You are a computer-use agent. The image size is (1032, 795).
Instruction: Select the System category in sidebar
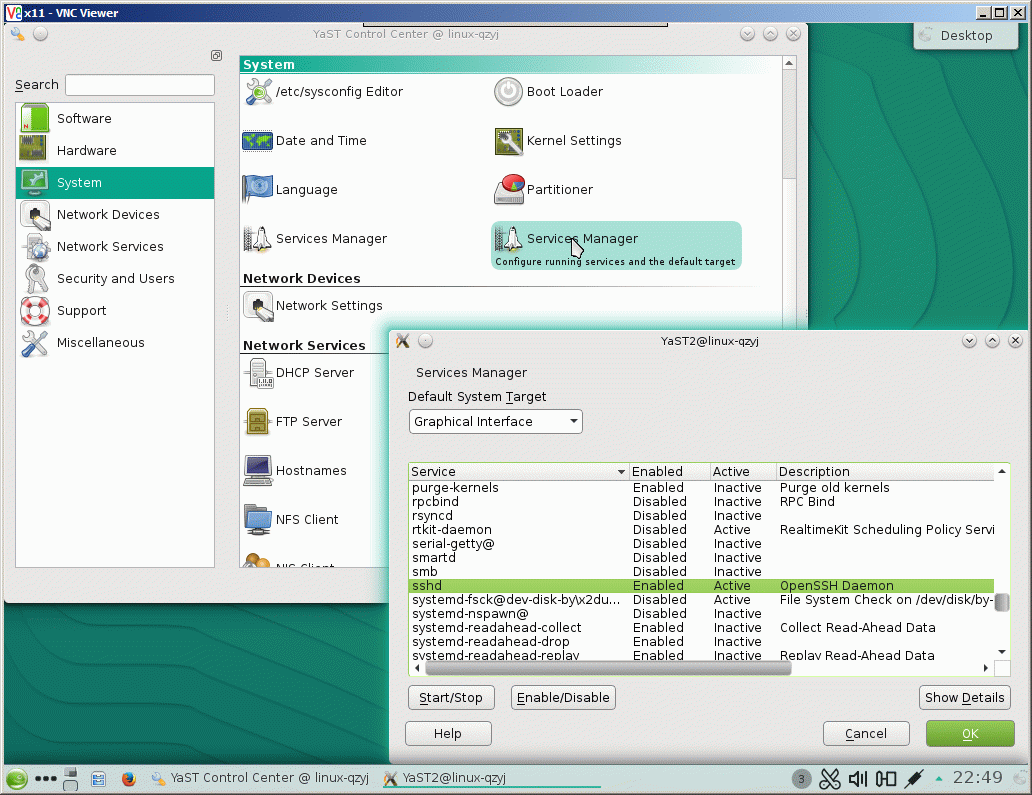pos(115,183)
